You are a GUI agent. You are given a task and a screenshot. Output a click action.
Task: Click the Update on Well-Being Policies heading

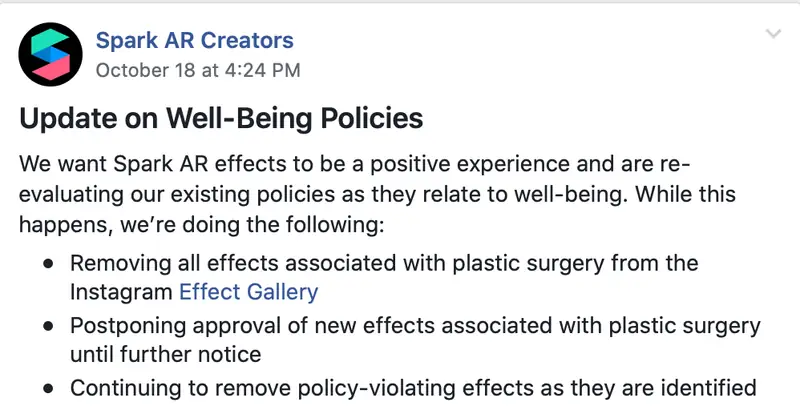(x=221, y=118)
